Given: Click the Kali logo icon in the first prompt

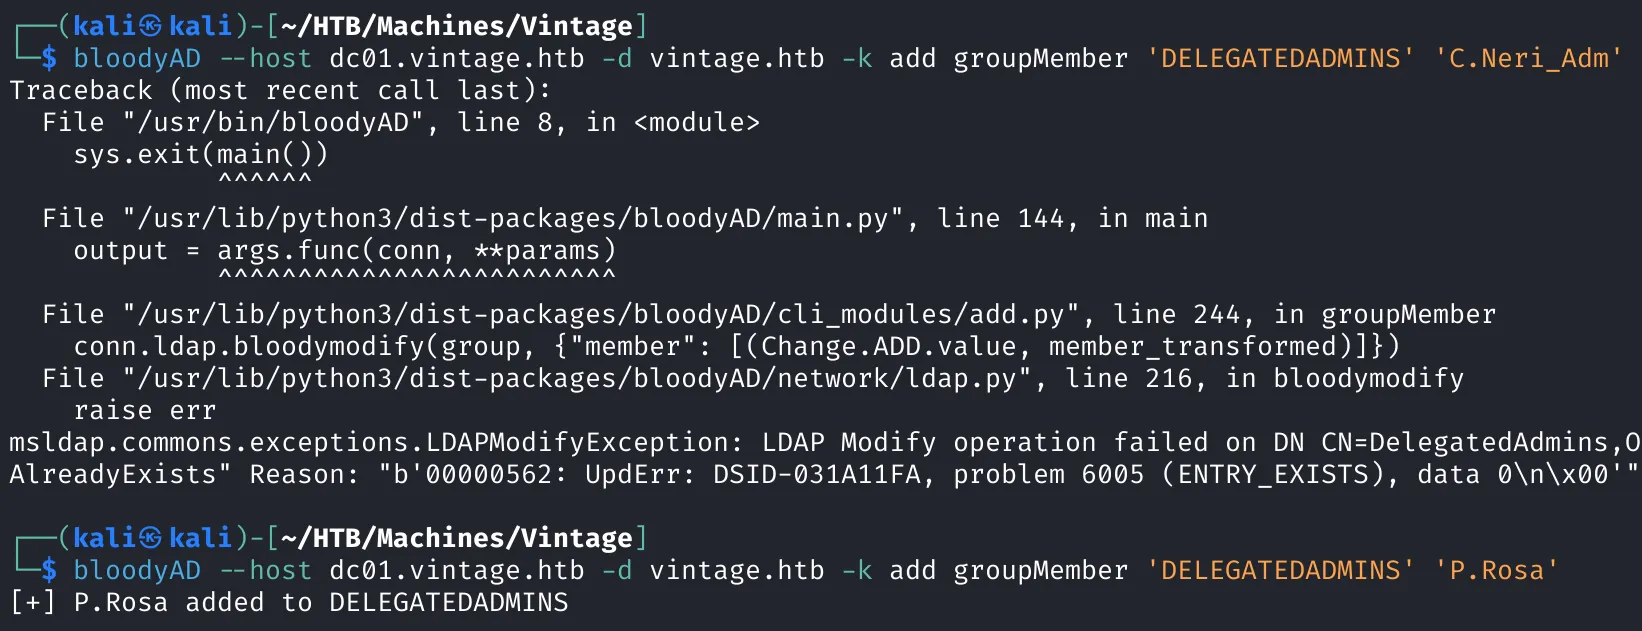Looking at the screenshot, I should 150,26.
